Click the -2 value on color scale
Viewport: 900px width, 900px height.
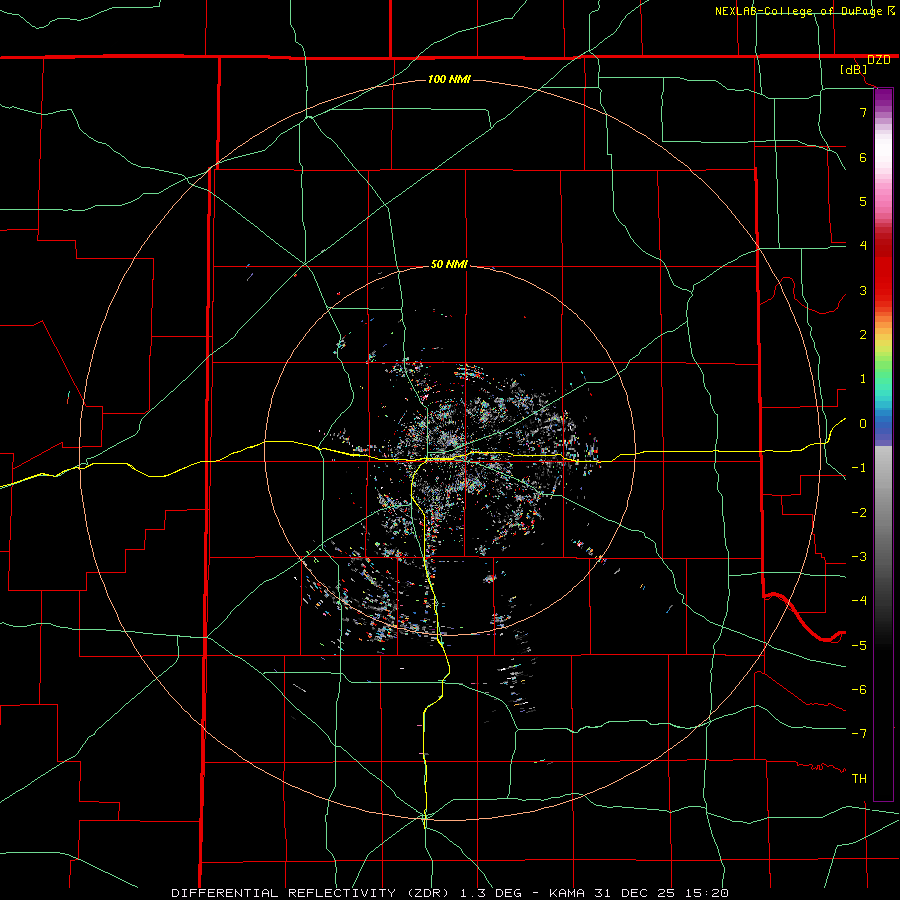859,512
